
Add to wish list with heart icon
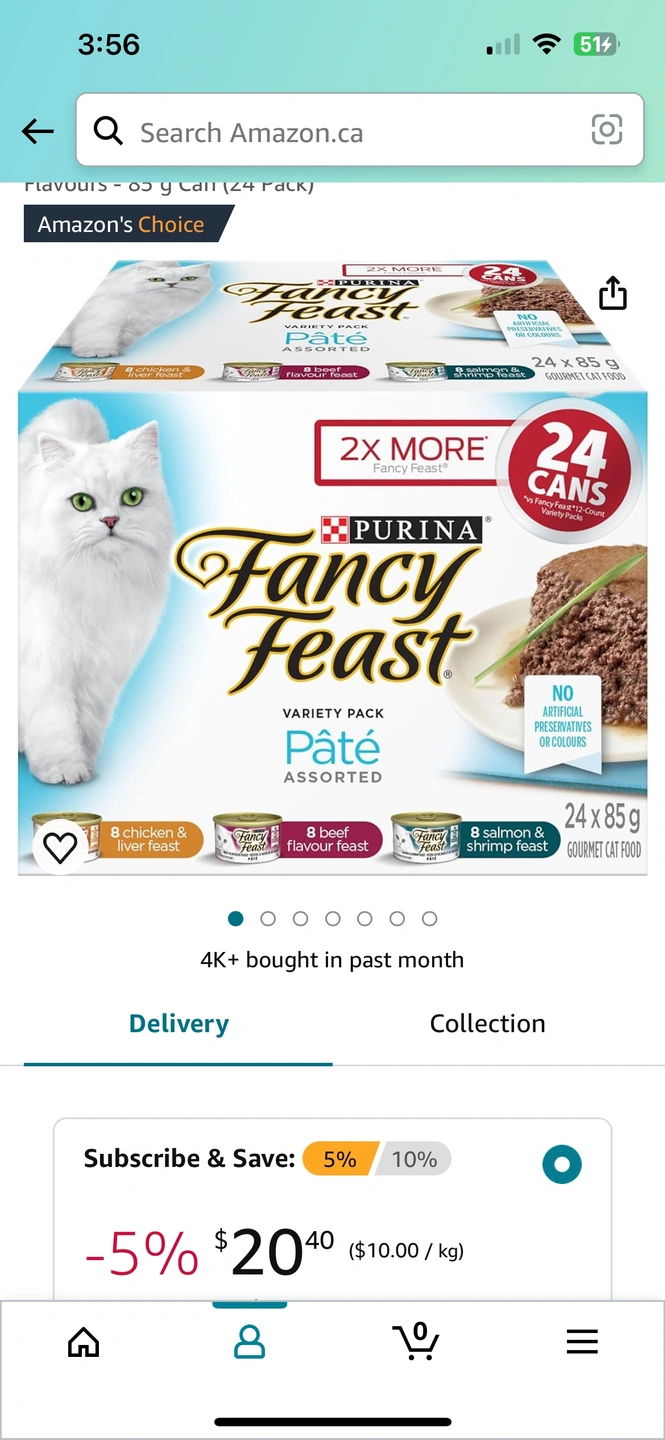60,847
